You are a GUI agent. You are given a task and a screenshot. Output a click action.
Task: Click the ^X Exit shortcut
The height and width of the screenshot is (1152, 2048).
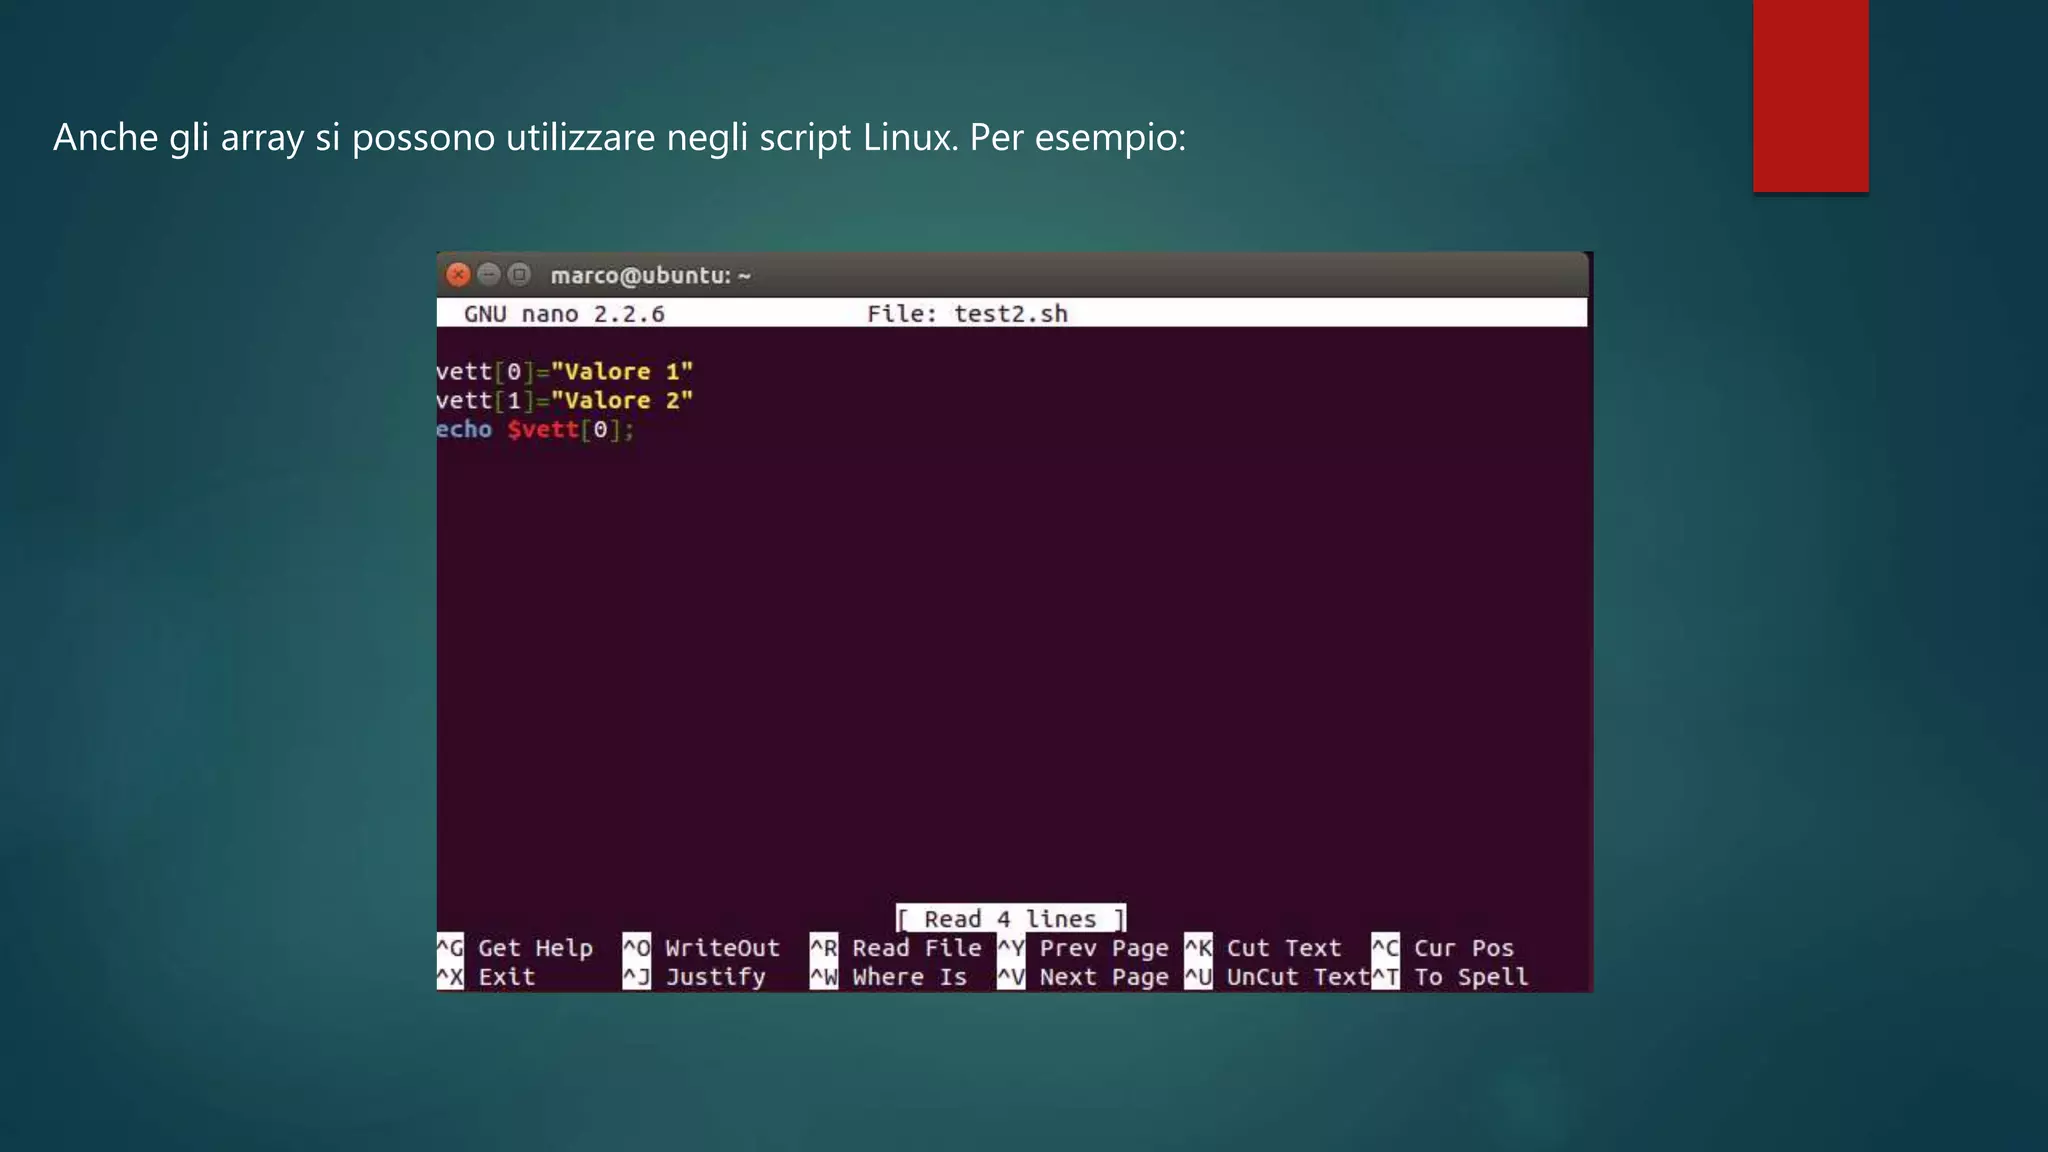point(486,977)
